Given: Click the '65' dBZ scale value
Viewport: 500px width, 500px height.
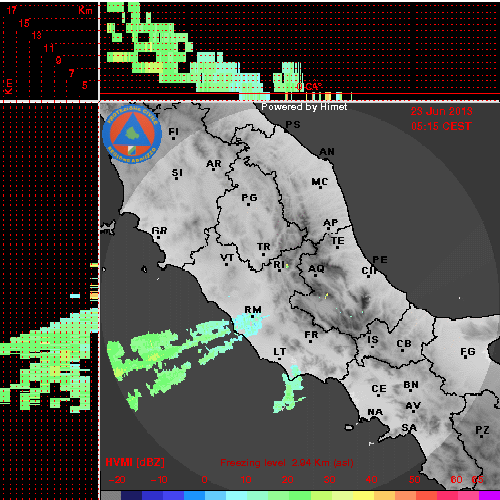Looking at the screenshot, I should point(477,480).
